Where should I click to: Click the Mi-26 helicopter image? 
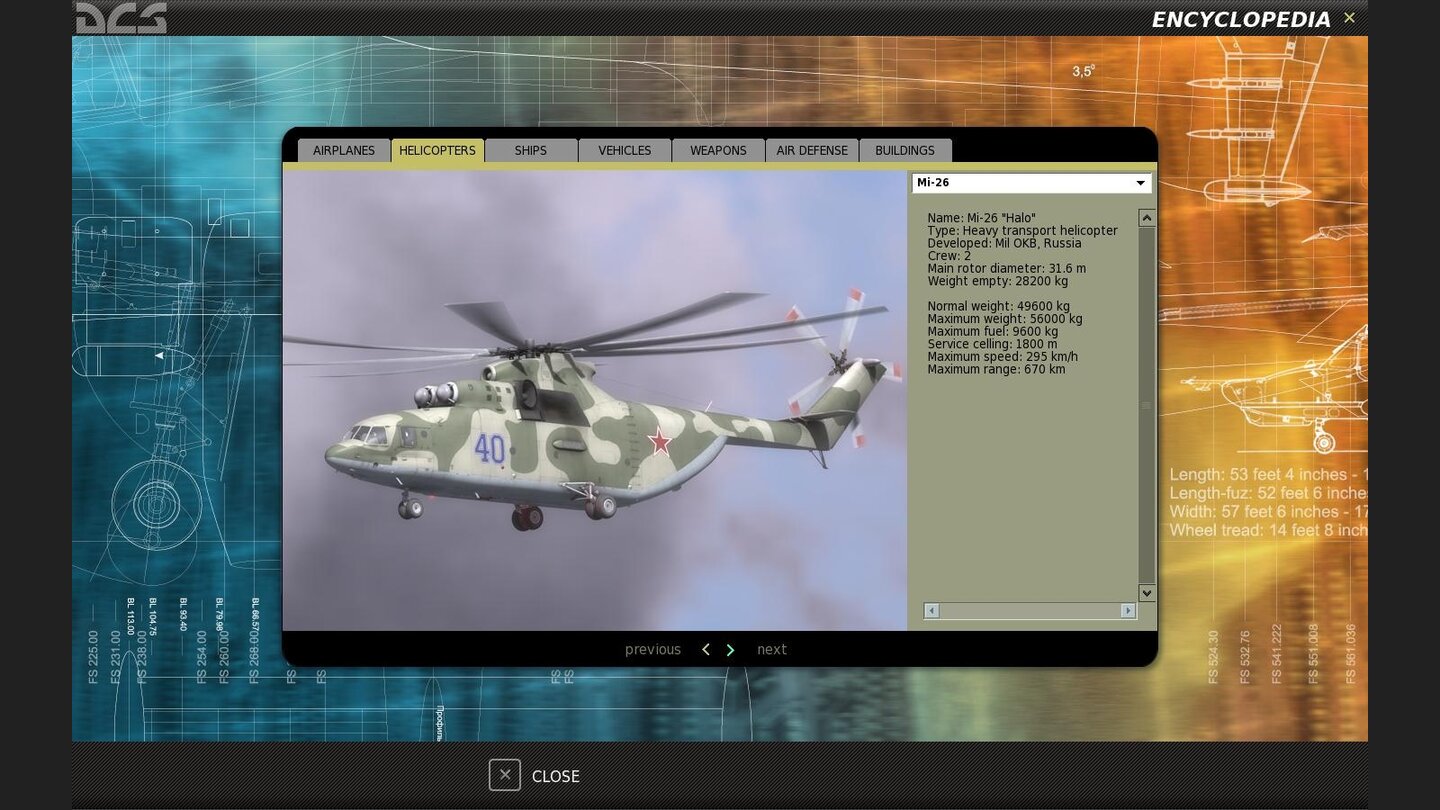click(x=595, y=400)
